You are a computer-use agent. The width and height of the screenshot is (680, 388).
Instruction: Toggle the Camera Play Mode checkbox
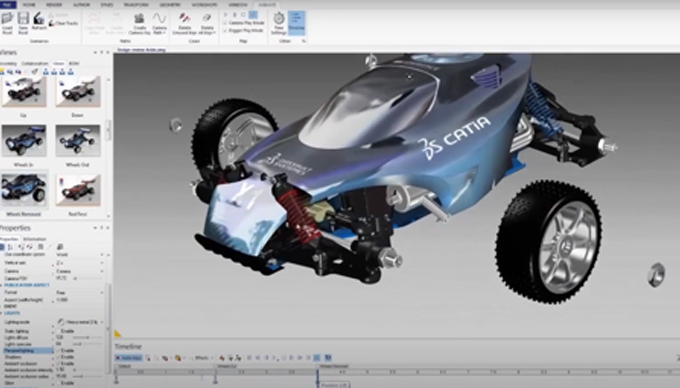(226, 23)
